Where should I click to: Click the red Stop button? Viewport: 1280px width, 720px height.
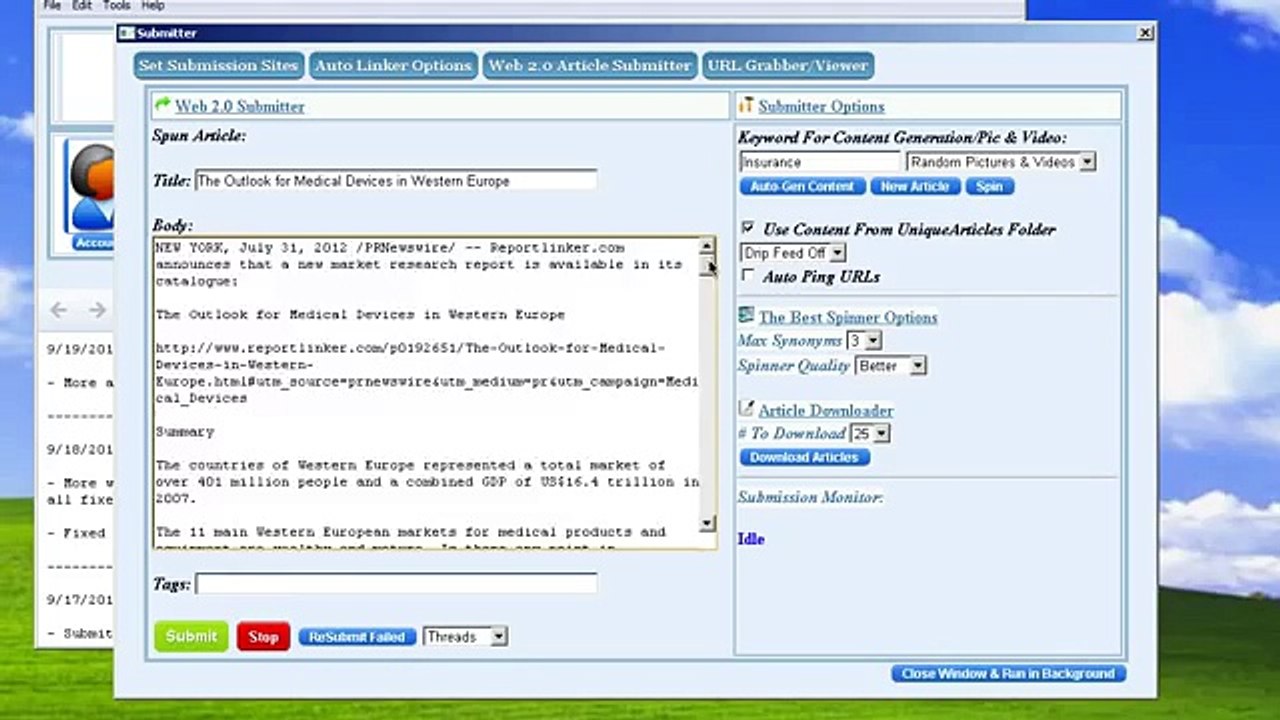tap(263, 637)
